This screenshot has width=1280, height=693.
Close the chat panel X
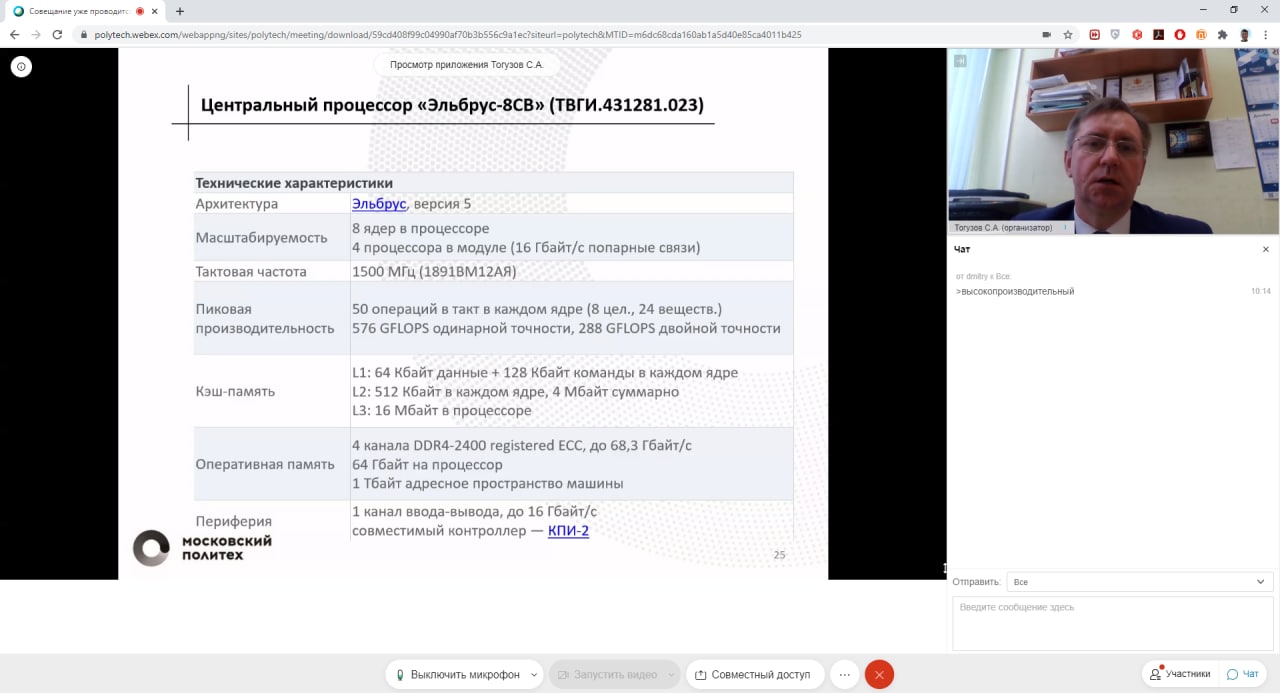click(1265, 249)
